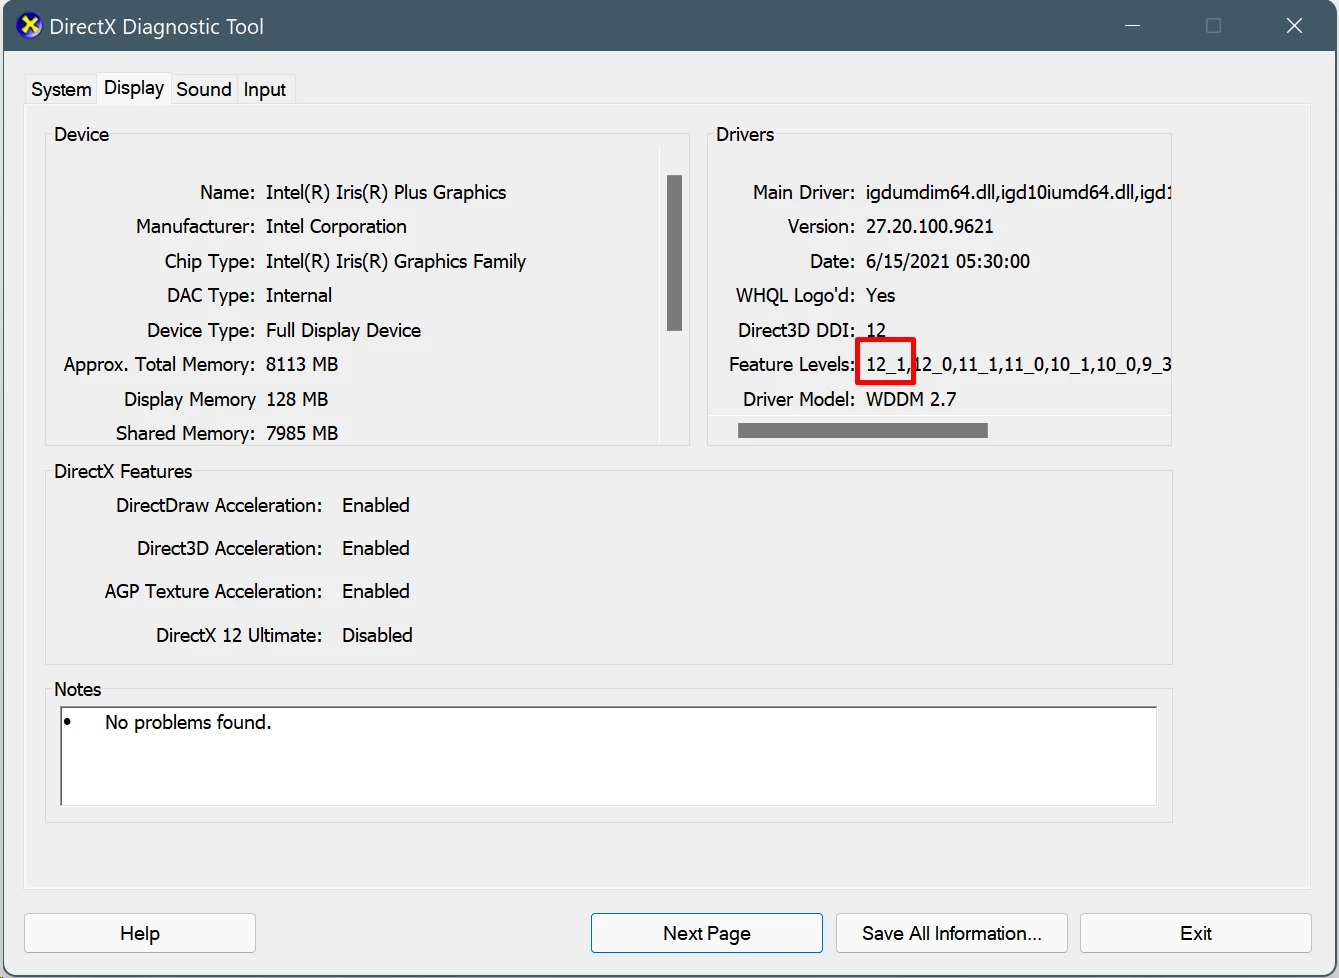Click driver date 6/15/2021 05:30:00
The width and height of the screenshot is (1339, 978).
(948, 261)
